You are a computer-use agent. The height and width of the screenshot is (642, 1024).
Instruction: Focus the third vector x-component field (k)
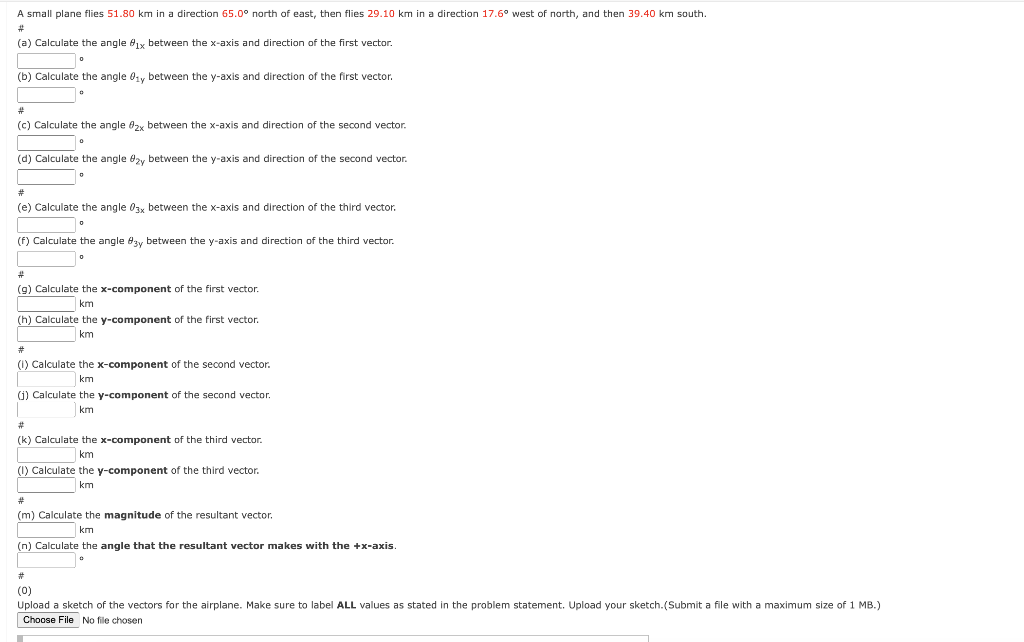click(46, 455)
